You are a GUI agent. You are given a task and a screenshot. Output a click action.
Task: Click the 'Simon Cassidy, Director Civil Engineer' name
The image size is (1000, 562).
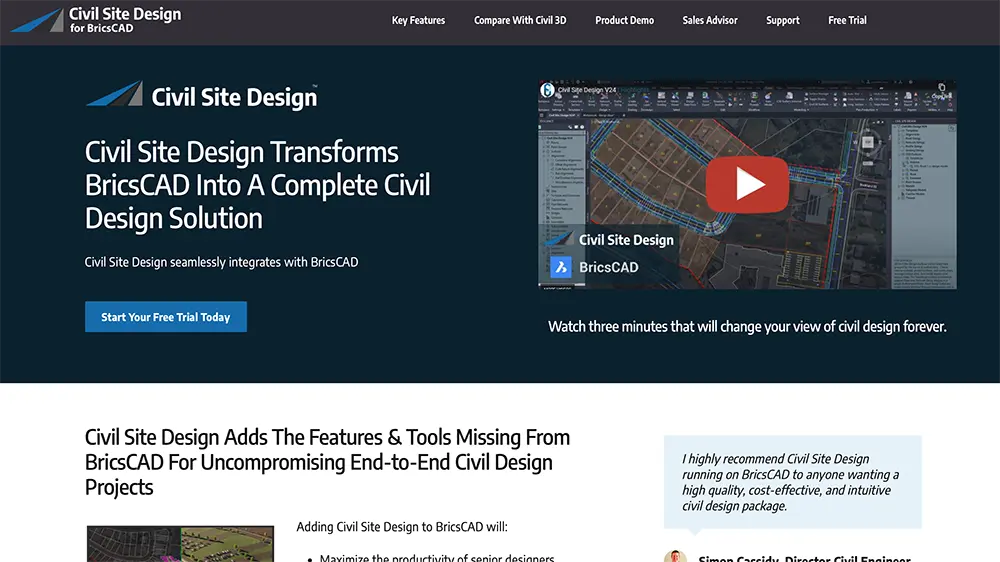(804, 558)
